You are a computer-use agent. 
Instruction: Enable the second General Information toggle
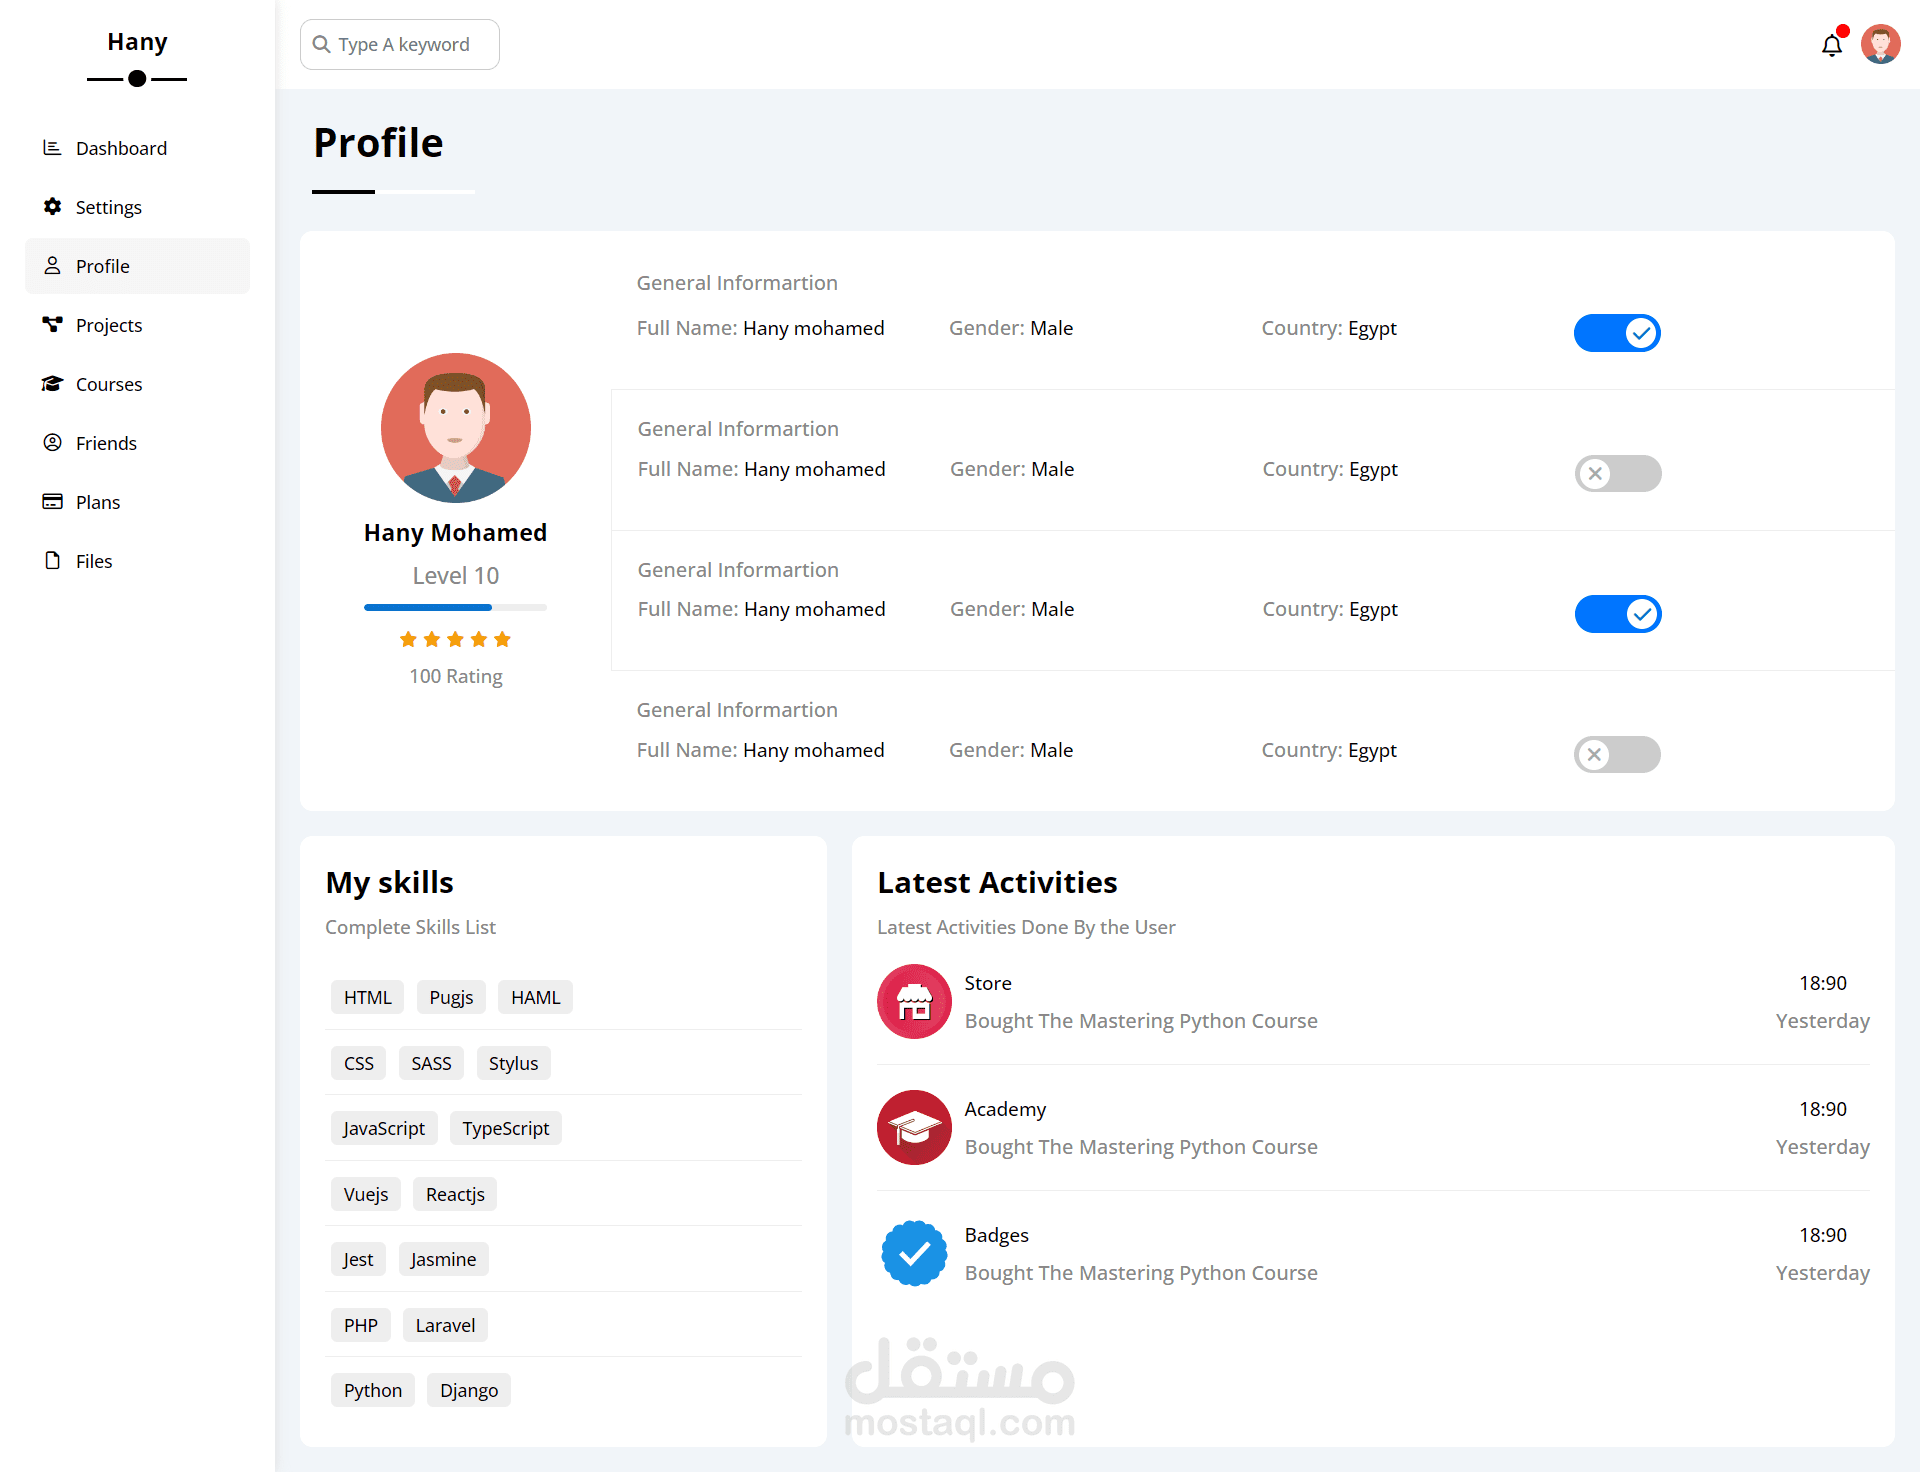click(1618, 473)
